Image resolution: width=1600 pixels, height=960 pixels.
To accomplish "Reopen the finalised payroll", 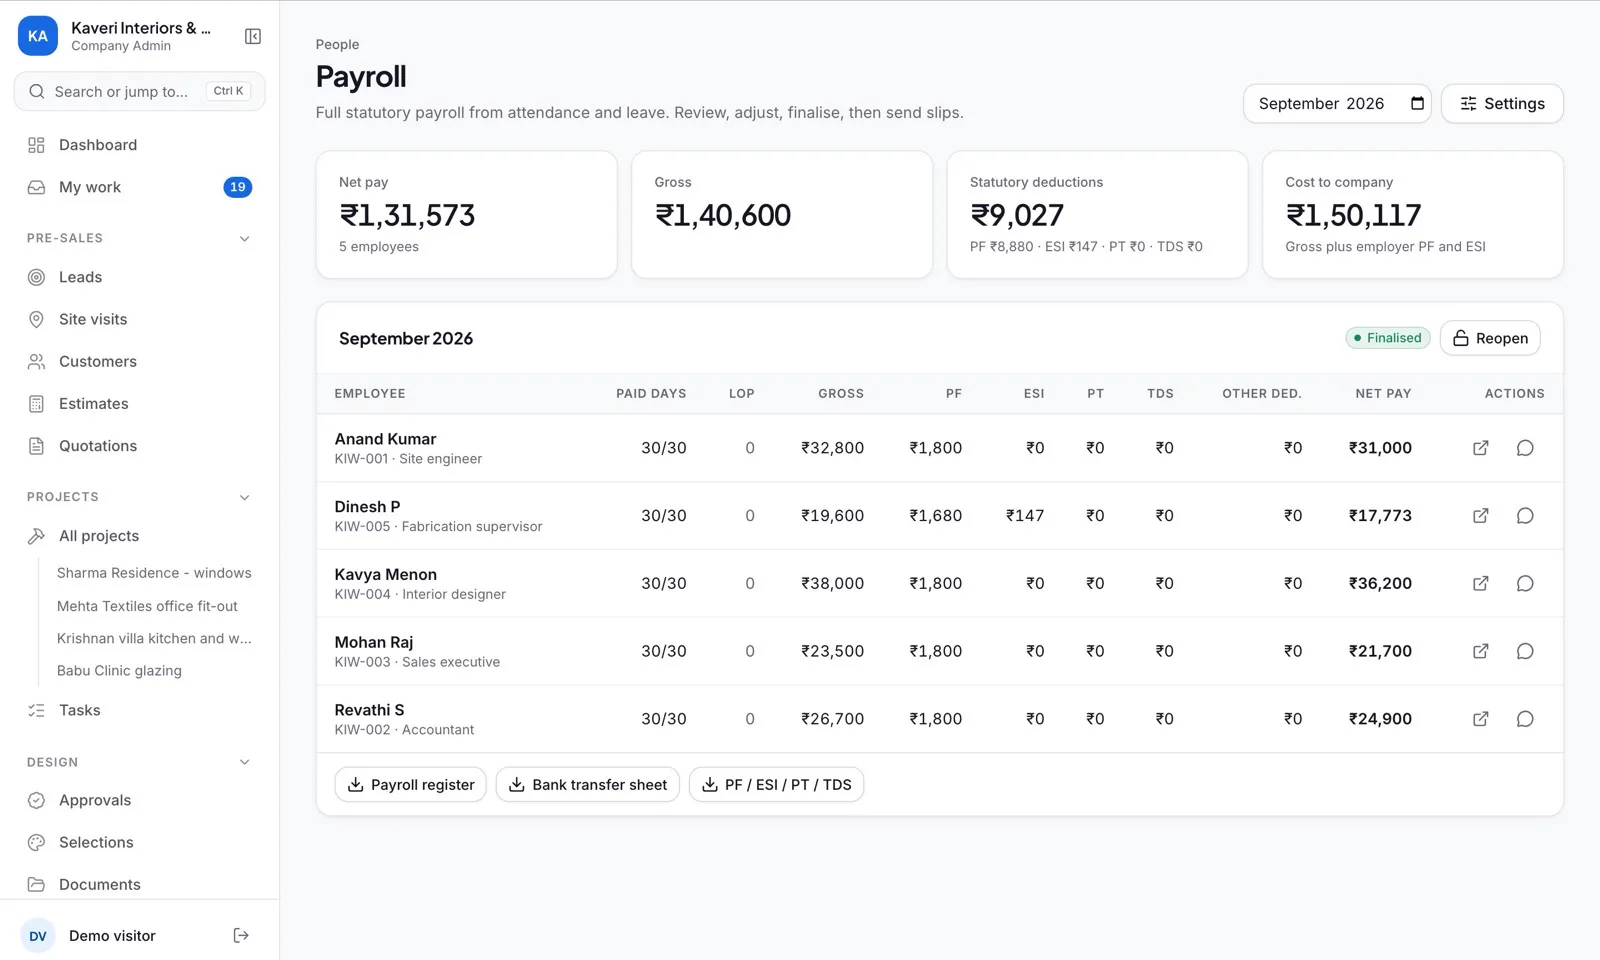I will click(1490, 338).
